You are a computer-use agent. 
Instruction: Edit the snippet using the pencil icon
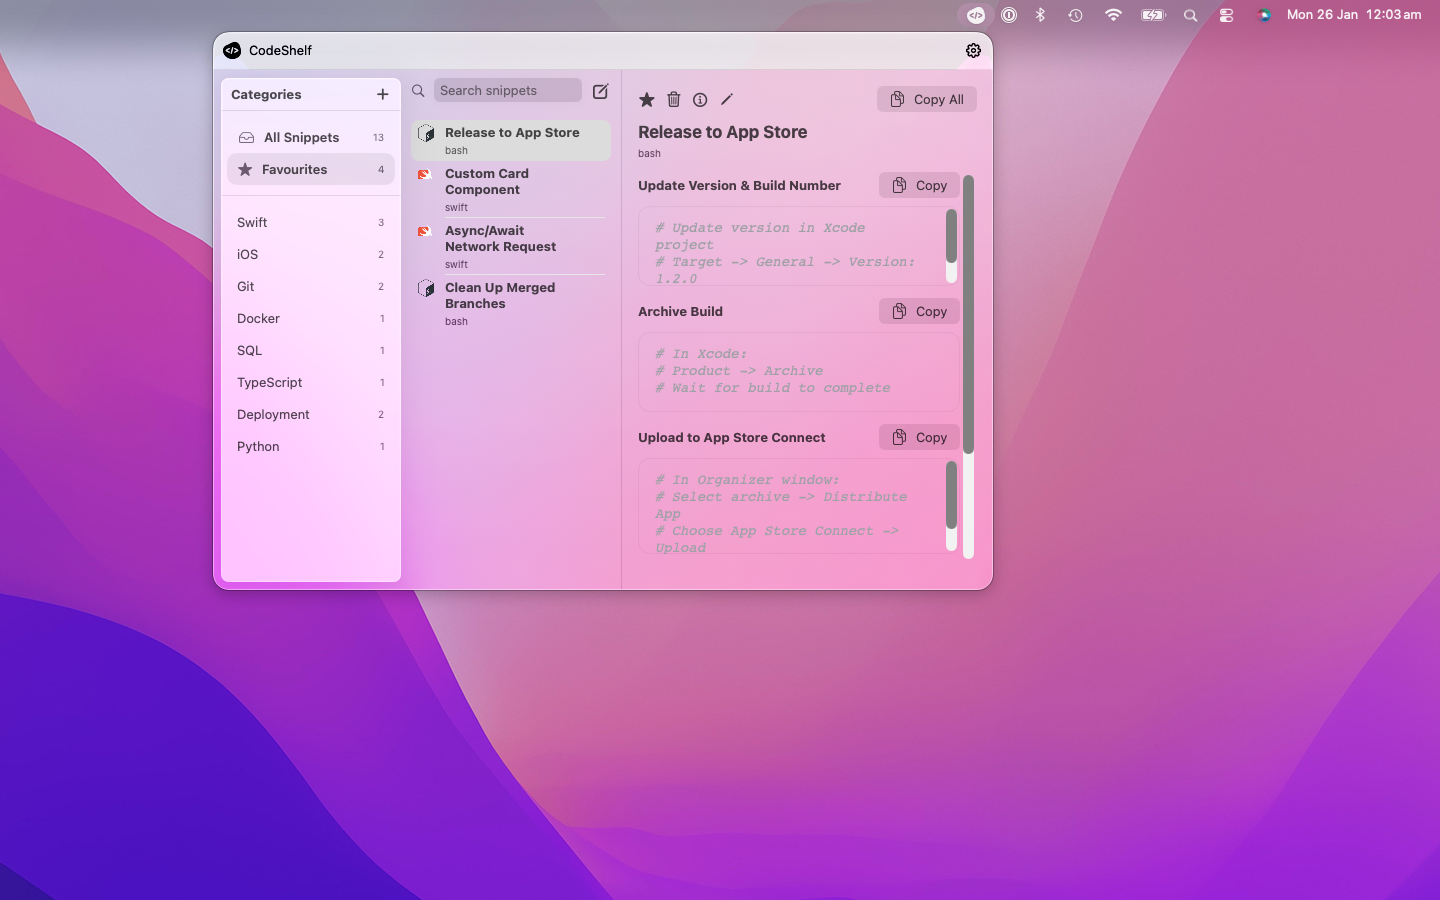tap(726, 99)
